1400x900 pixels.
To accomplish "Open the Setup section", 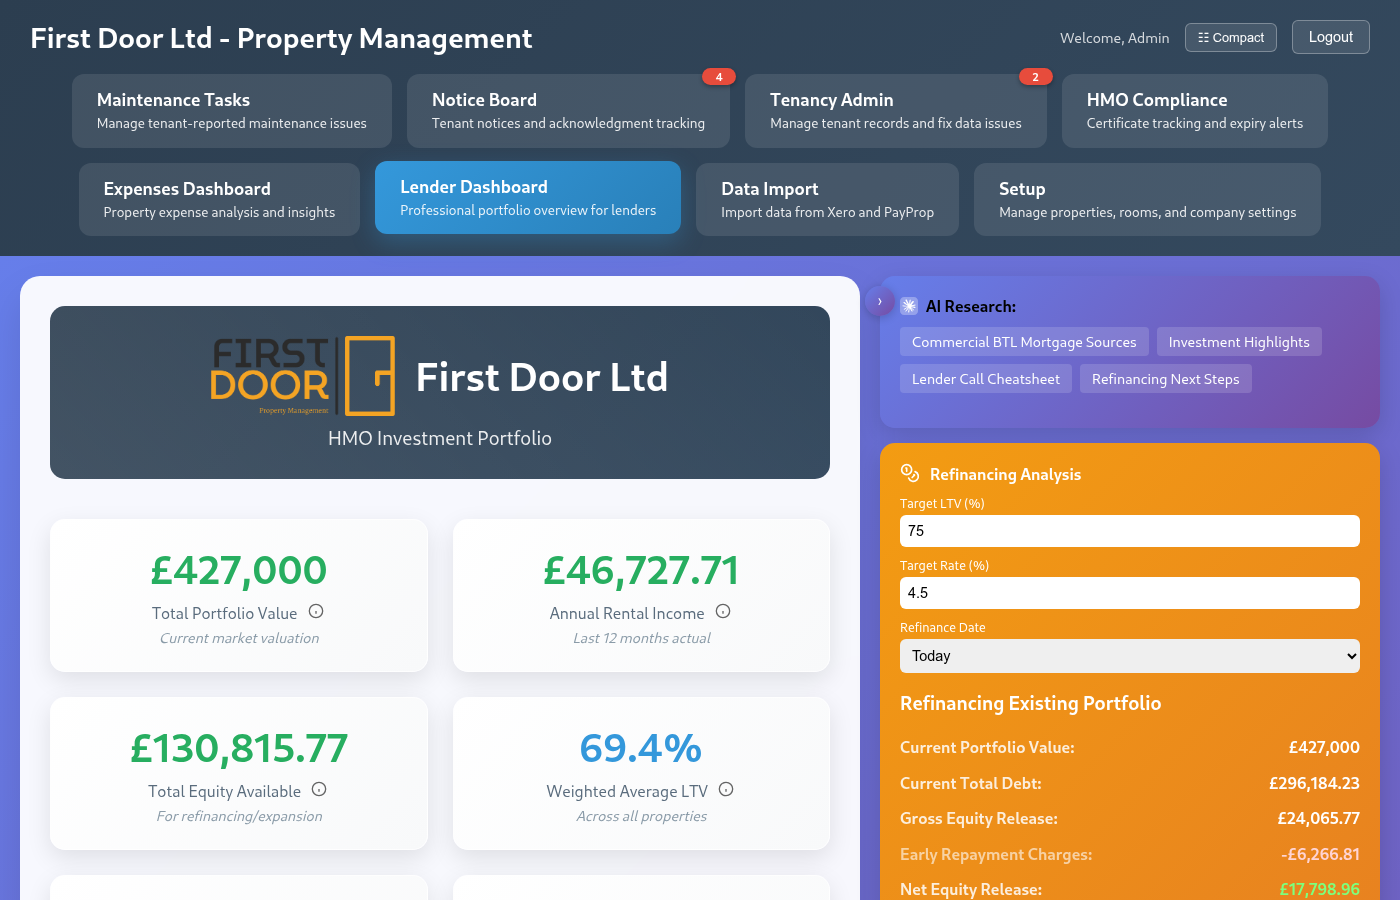I will tap(1146, 198).
